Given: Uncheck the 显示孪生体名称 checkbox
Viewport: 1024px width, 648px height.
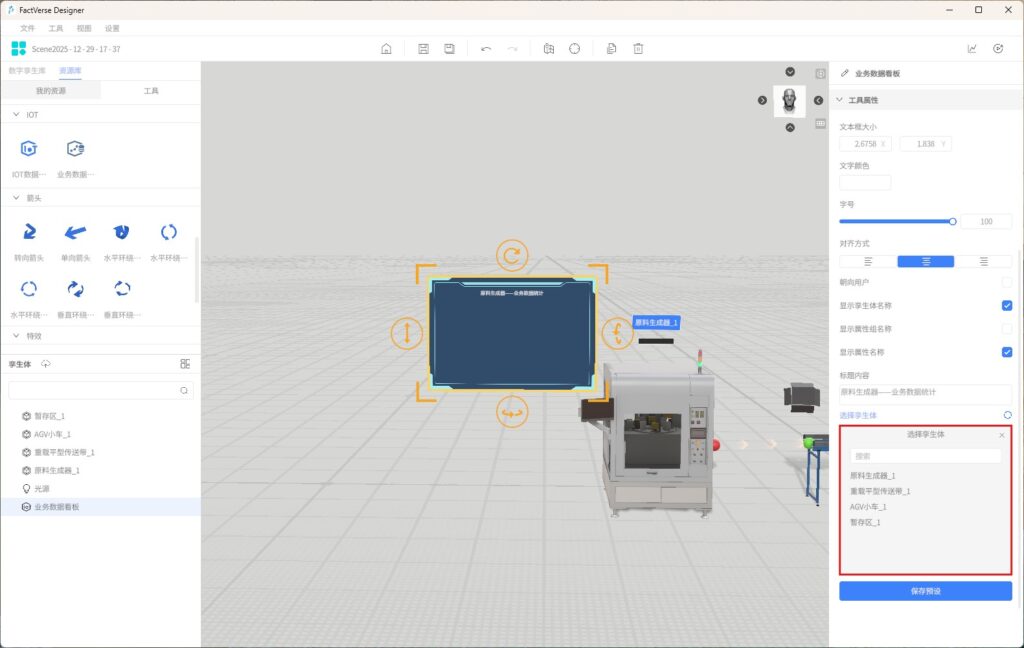Looking at the screenshot, I should 1007,305.
